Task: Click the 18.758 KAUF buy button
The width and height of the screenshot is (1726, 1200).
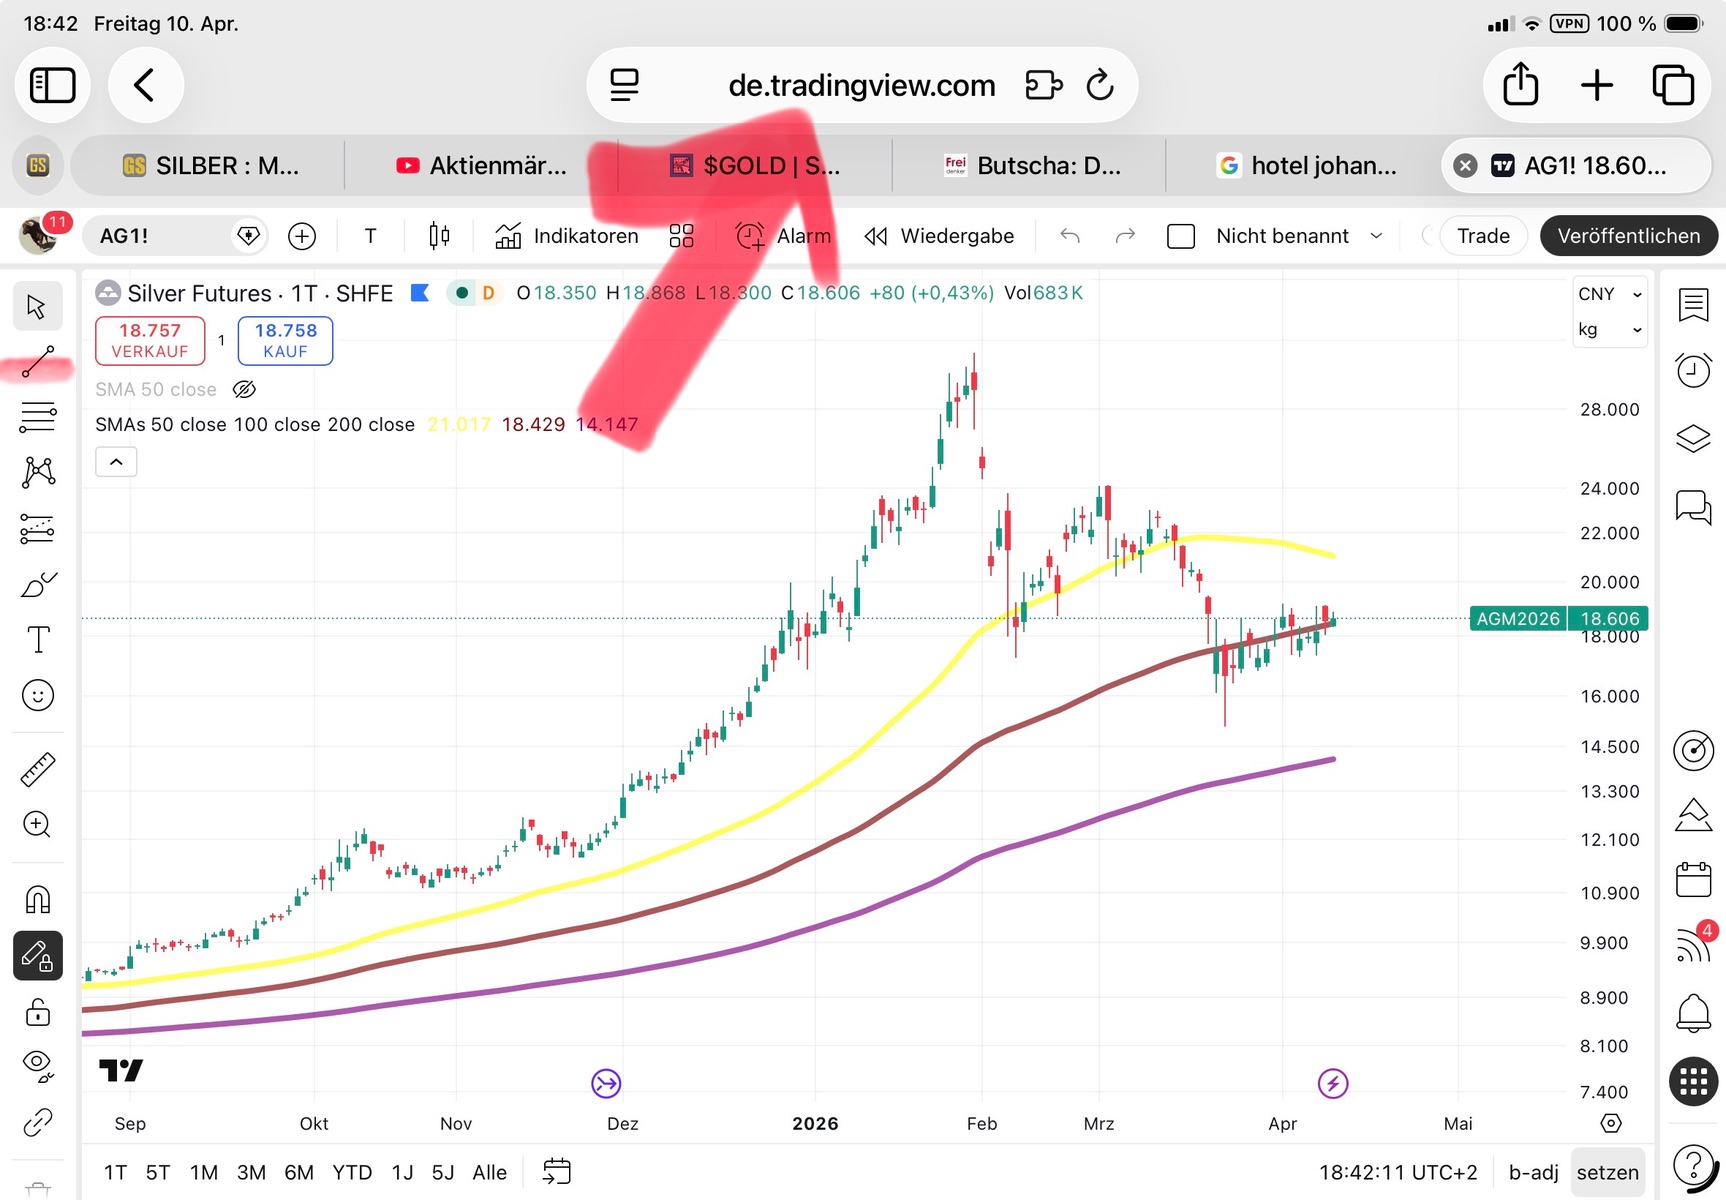Action: tap(285, 340)
